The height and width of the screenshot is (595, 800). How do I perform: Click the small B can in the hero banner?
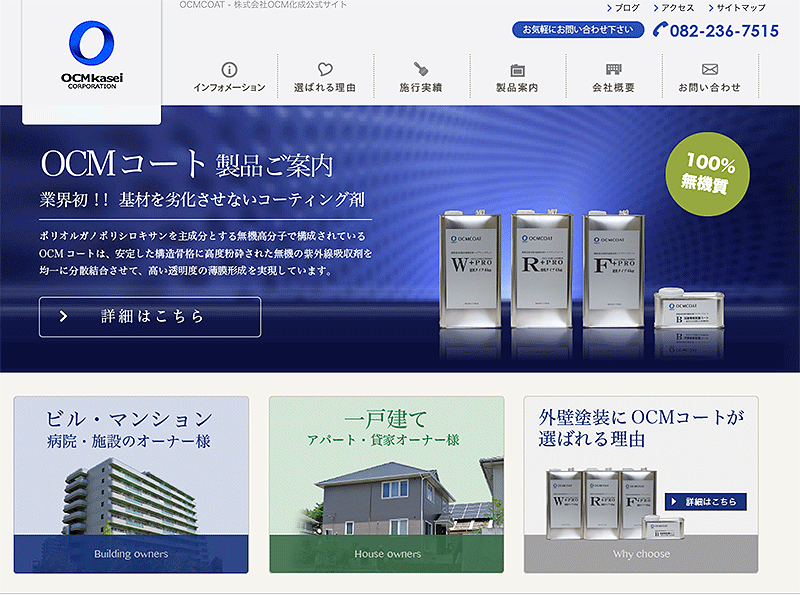pos(689,308)
